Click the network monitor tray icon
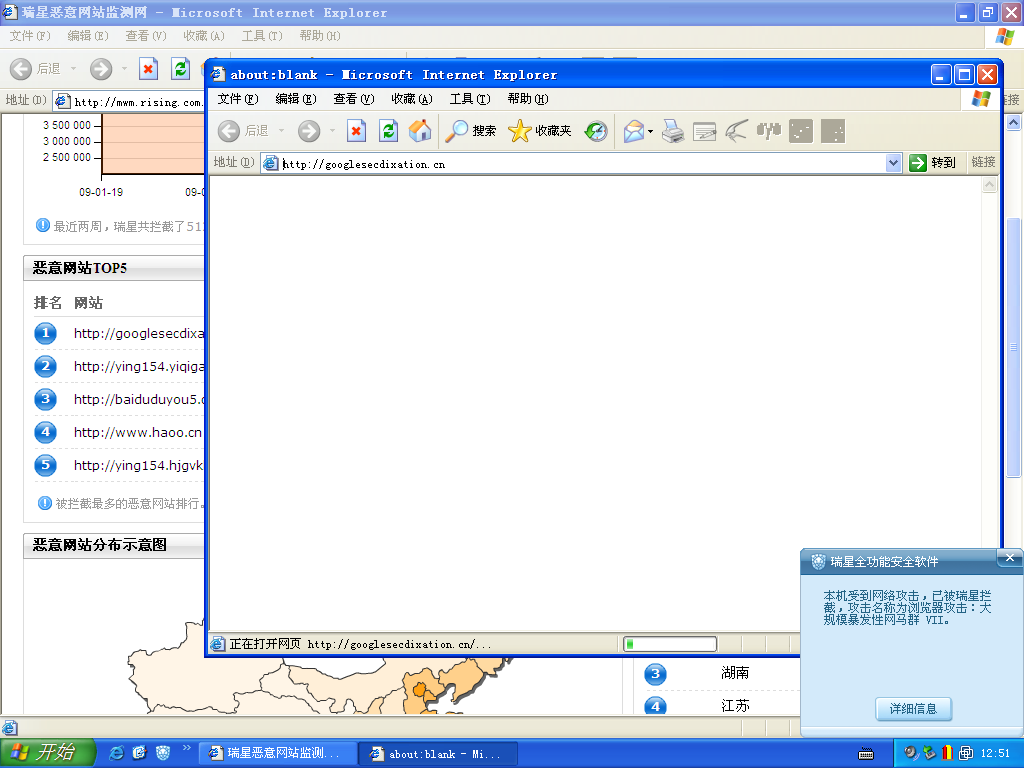 966,753
